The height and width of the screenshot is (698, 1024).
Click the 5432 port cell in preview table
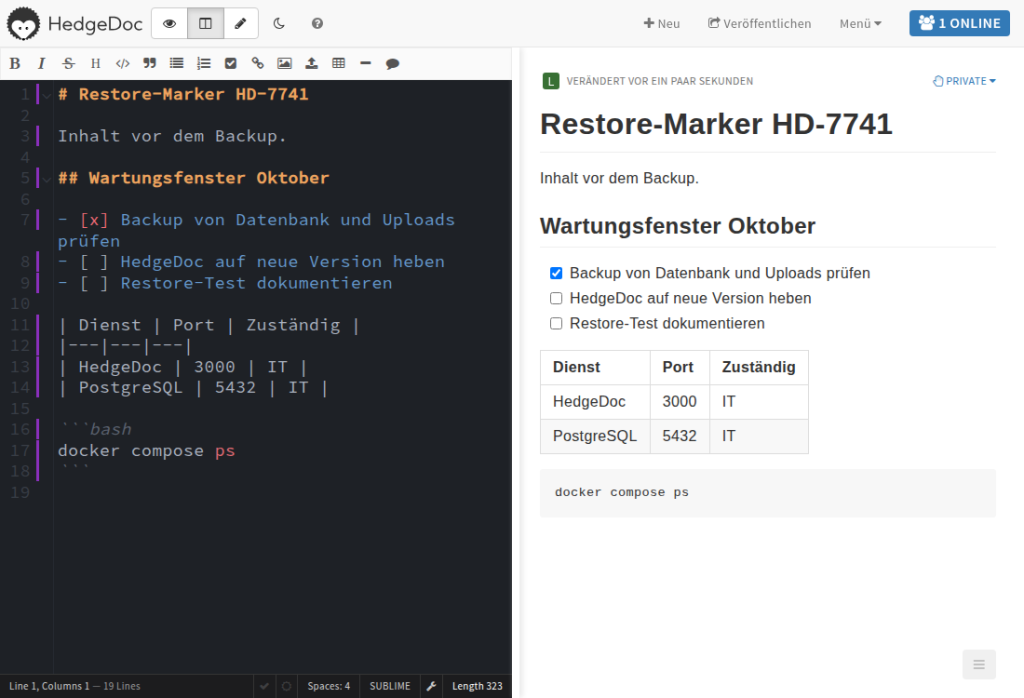[x=680, y=436]
